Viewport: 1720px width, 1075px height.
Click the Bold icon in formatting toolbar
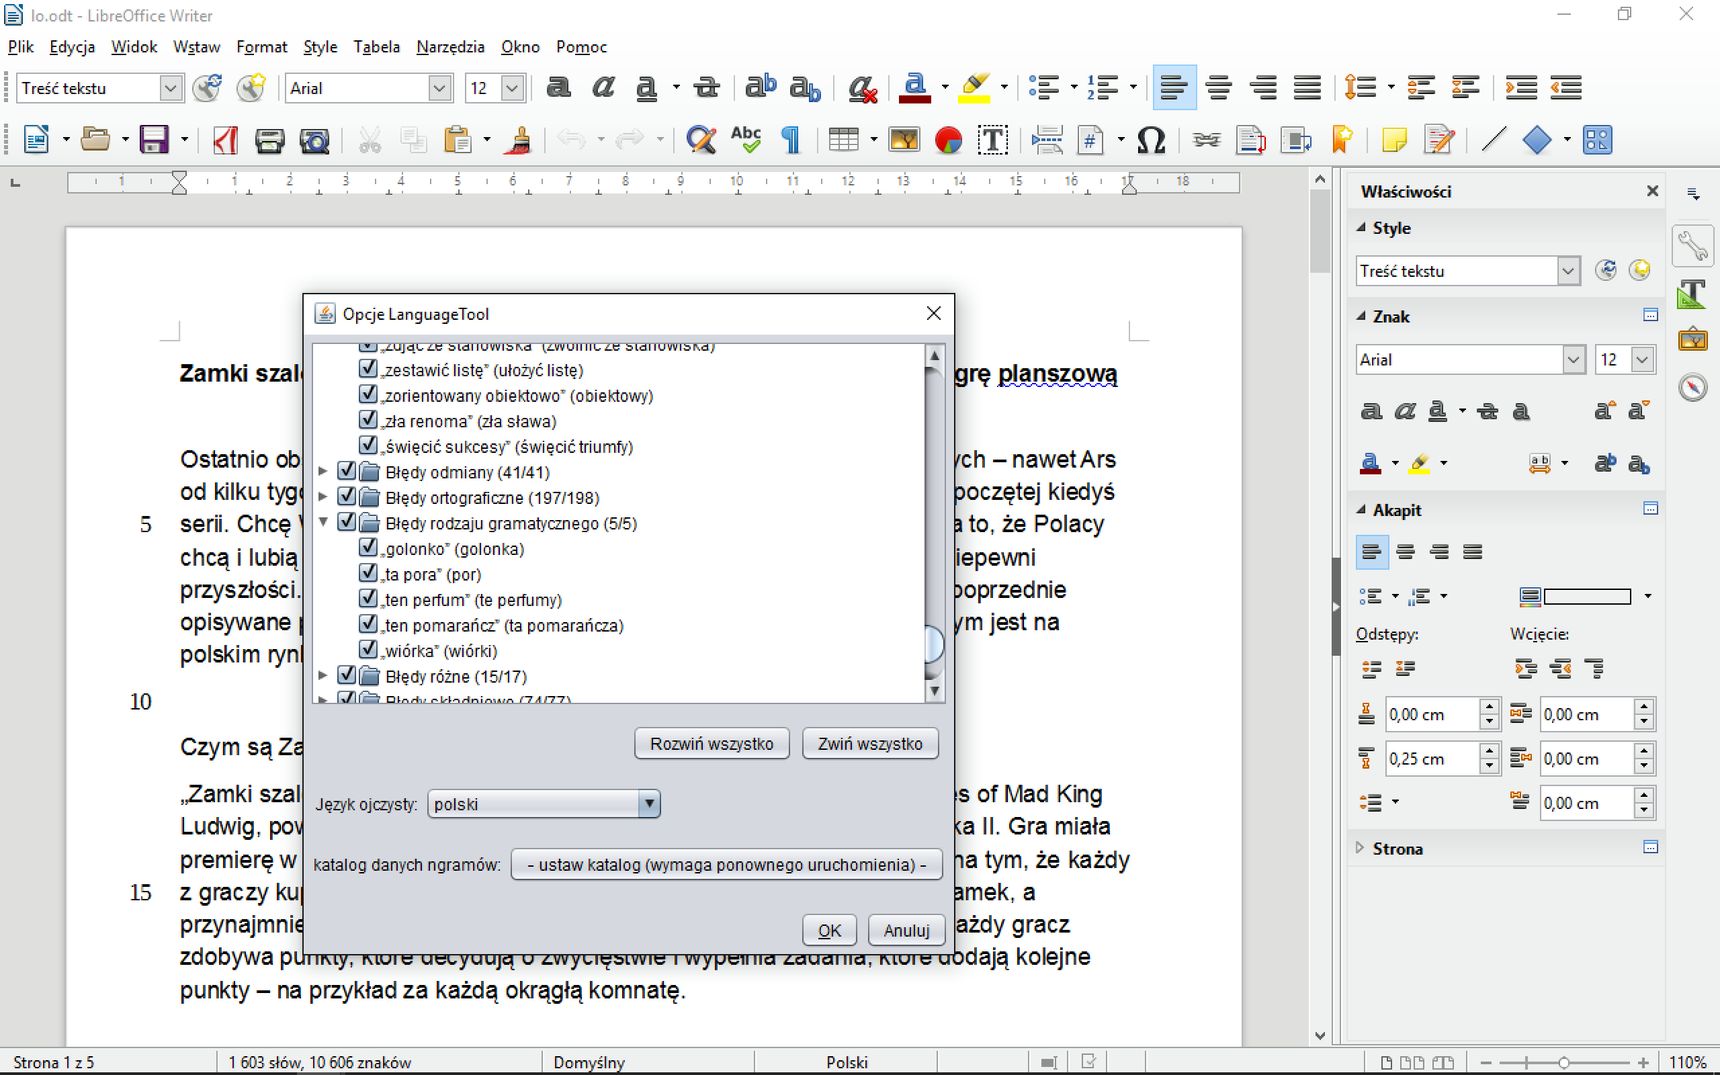coord(559,88)
